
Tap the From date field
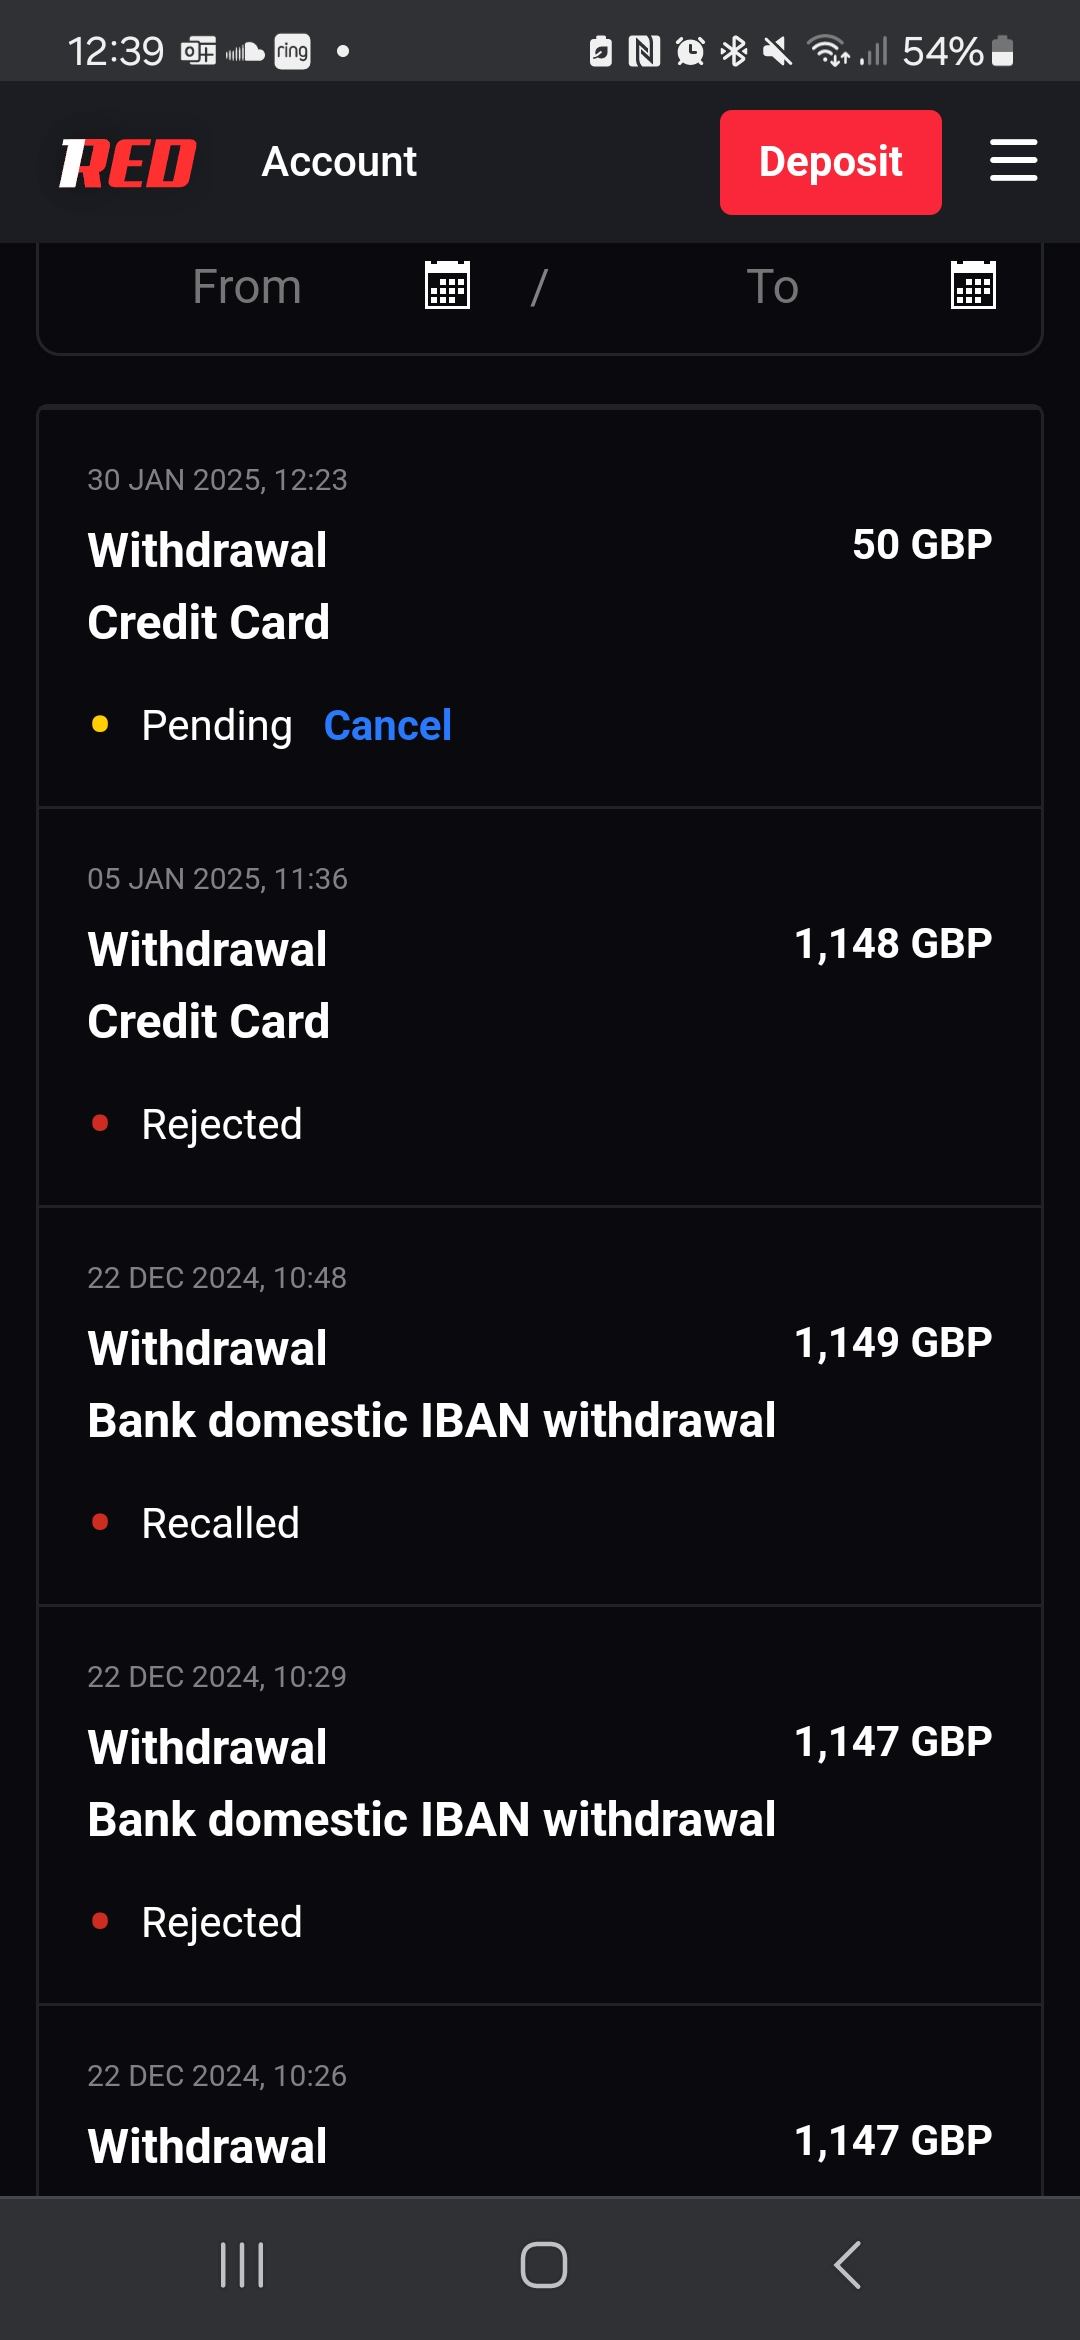pyautogui.click(x=247, y=287)
